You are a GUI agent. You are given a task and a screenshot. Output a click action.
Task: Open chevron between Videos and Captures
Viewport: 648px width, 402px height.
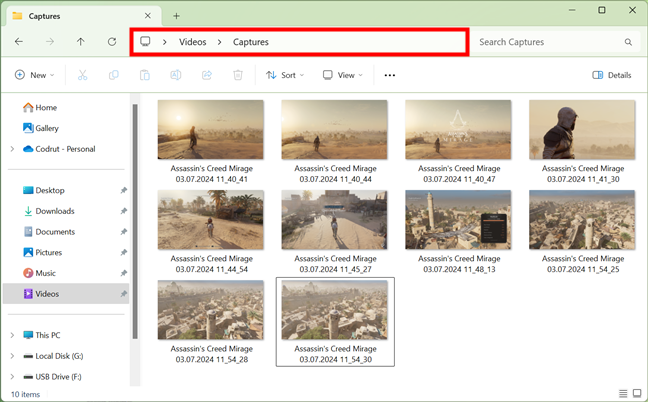click(x=219, y=42)
